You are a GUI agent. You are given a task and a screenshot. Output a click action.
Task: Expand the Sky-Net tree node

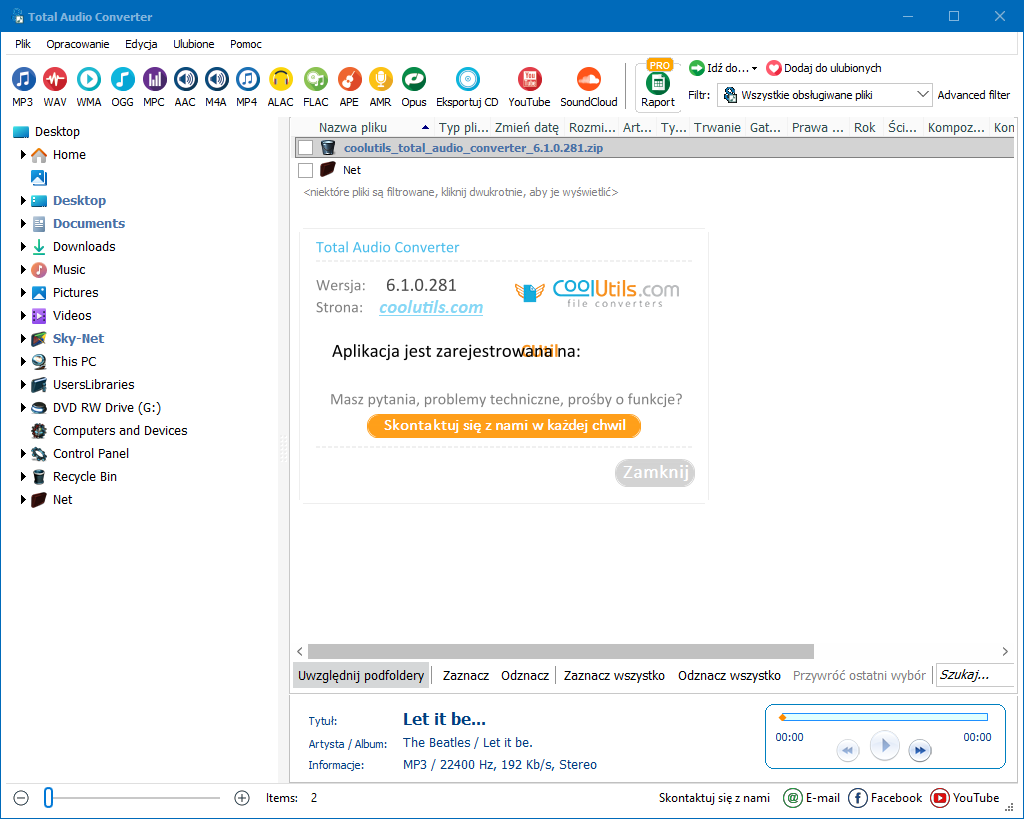24,338
